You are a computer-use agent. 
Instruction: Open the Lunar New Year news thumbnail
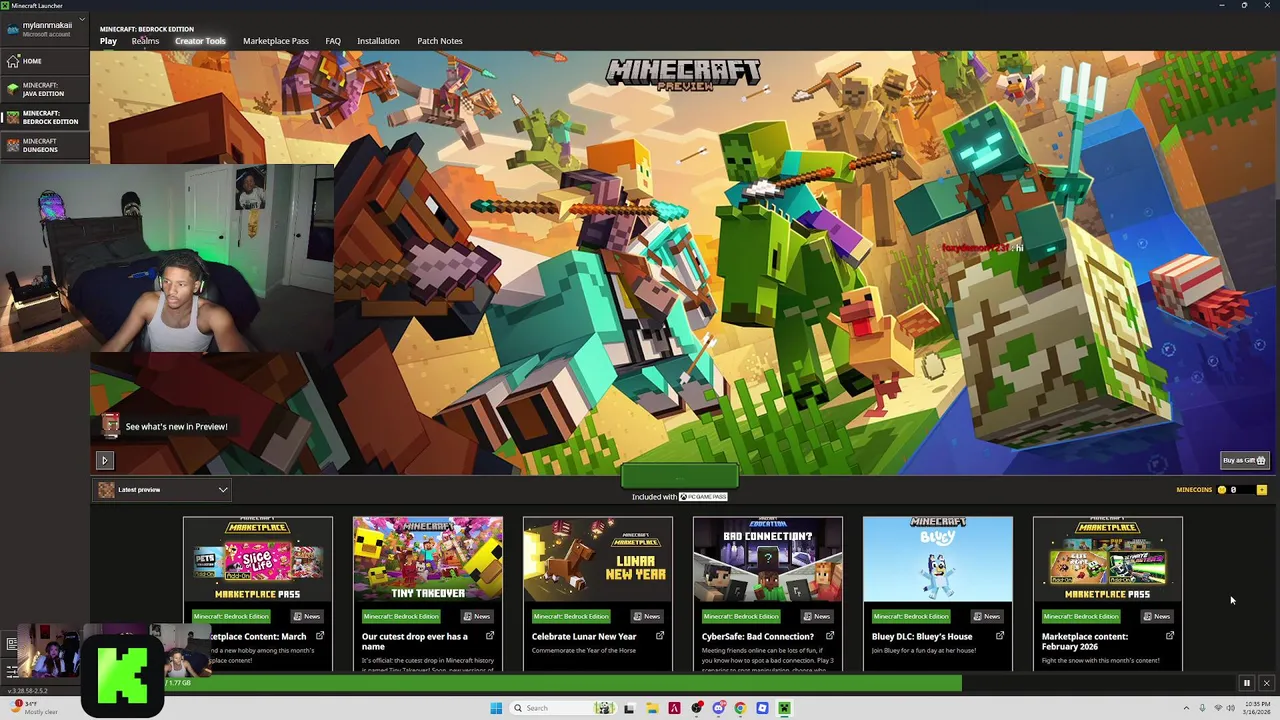tap(598, 559)
